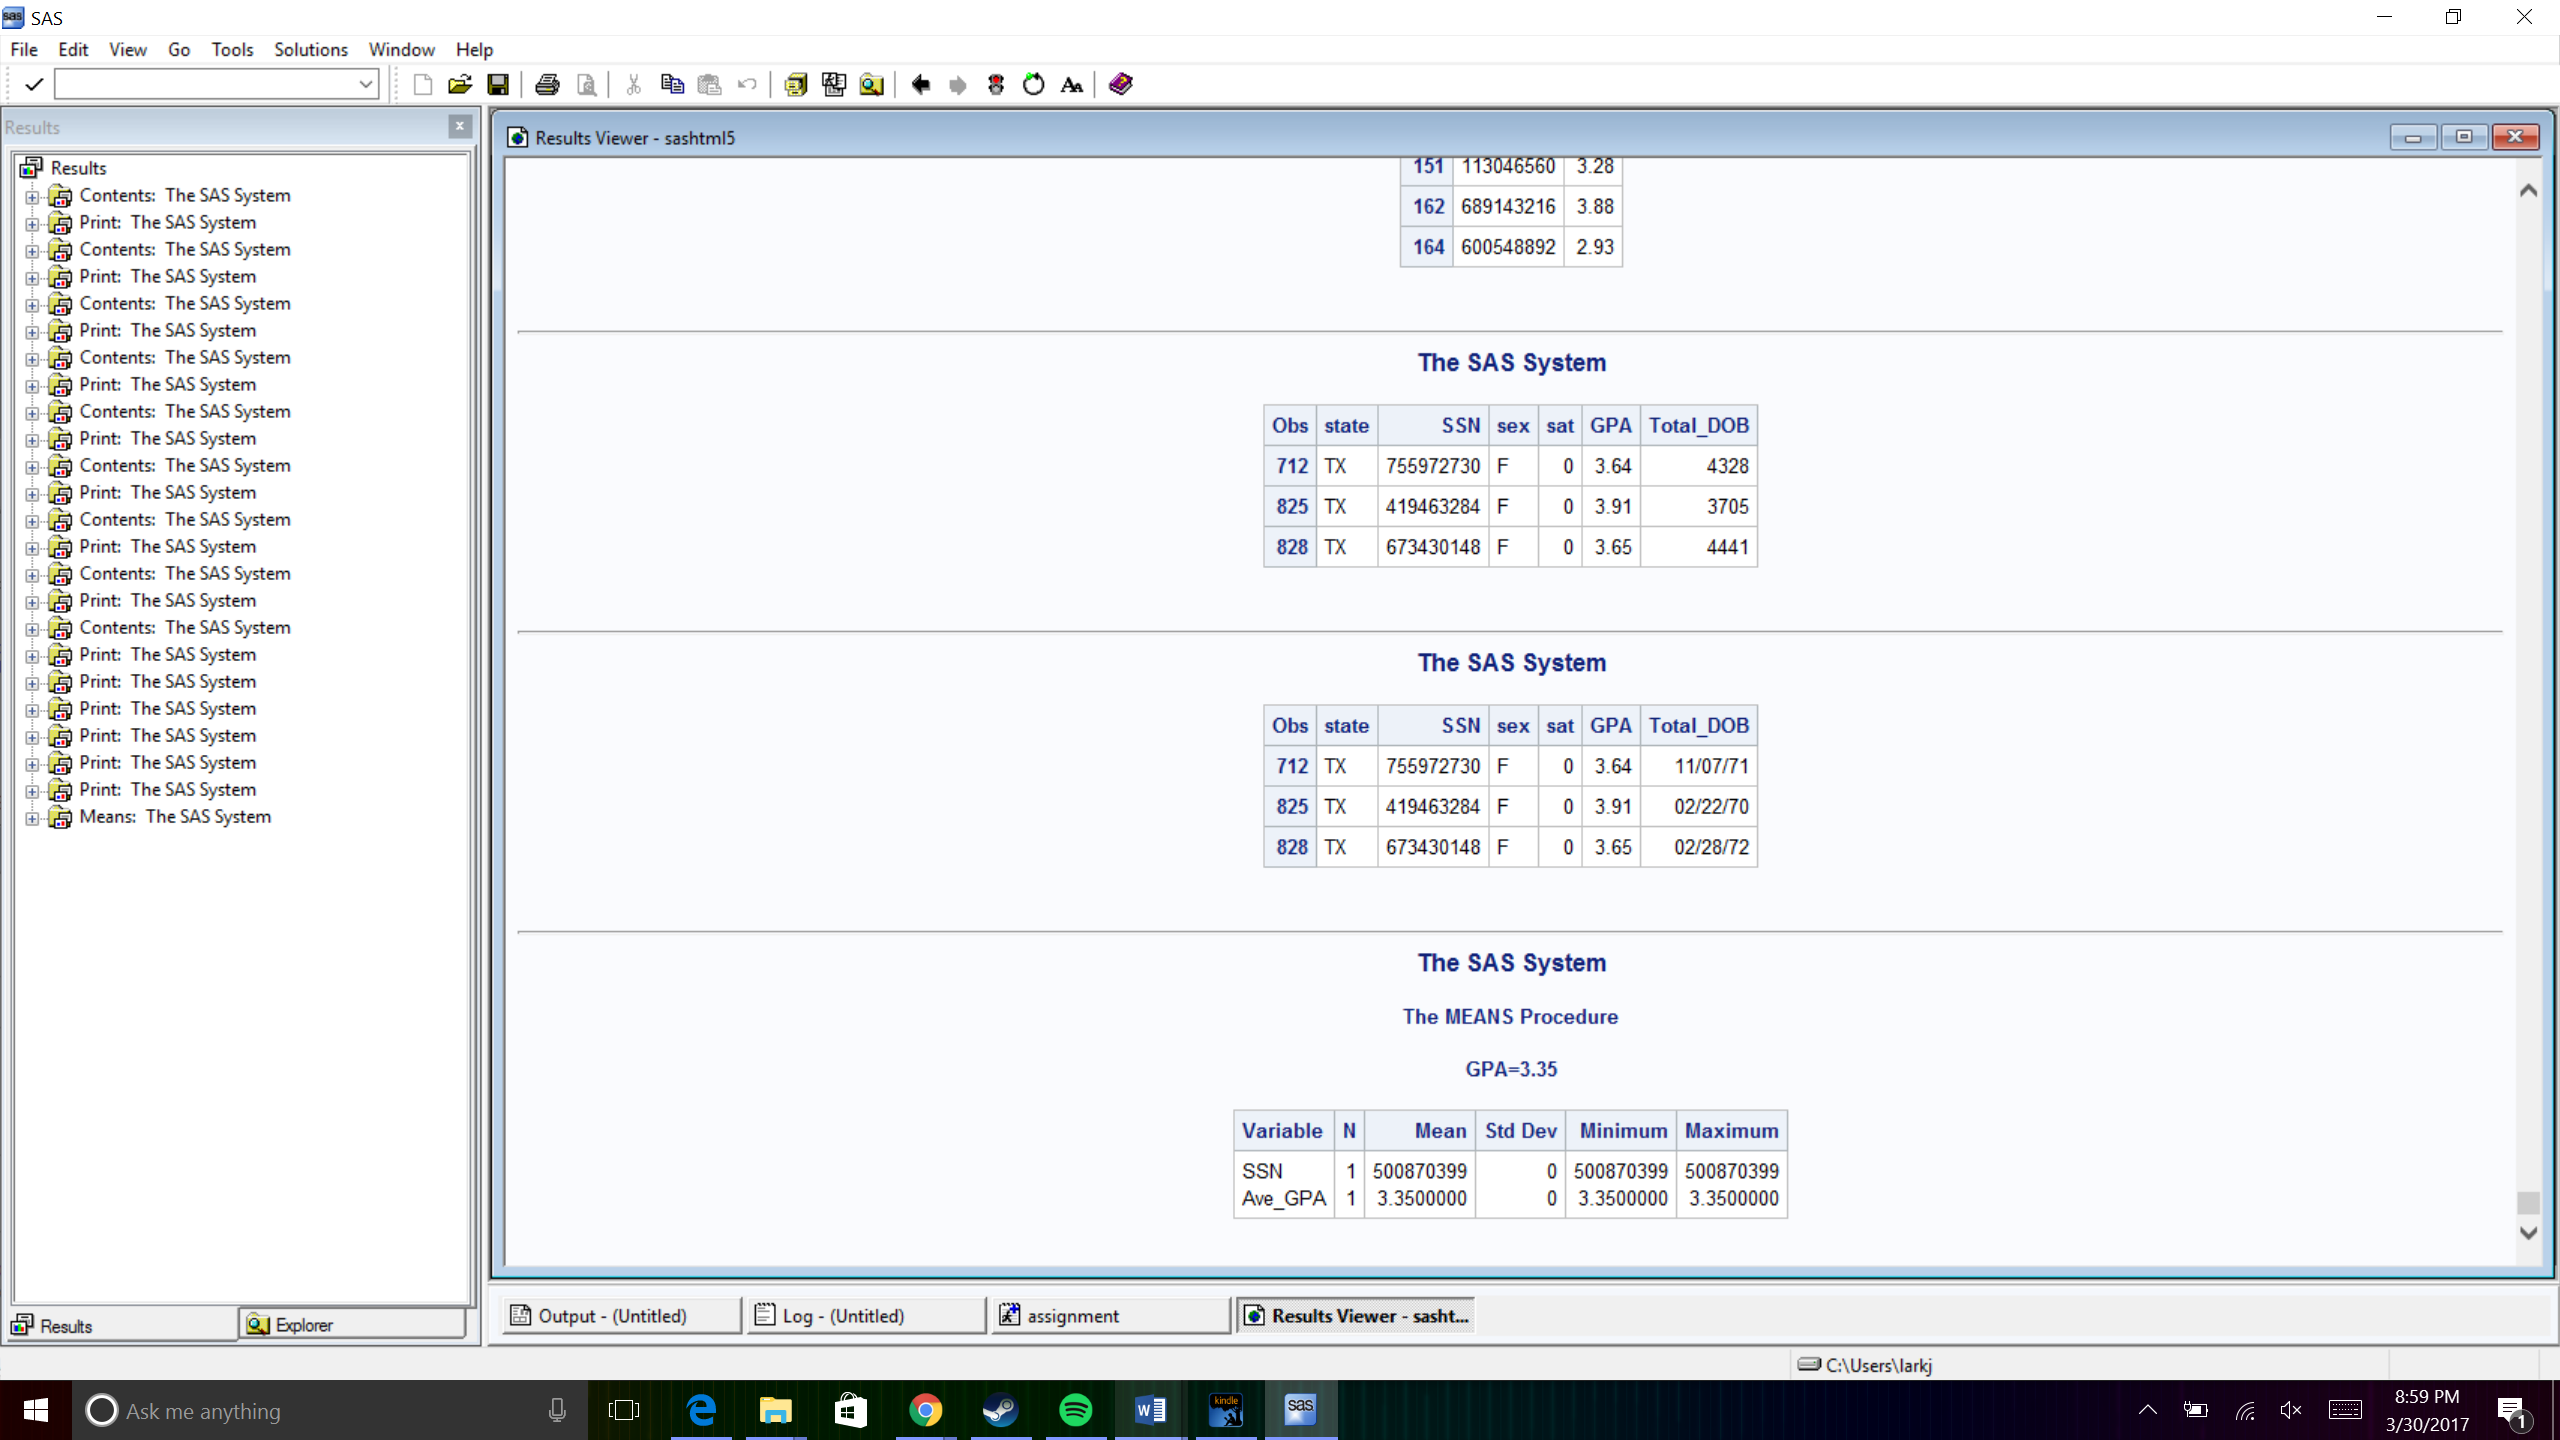Undo the last action
The image size is (2560, 1440).
click(x=747, y=84)
